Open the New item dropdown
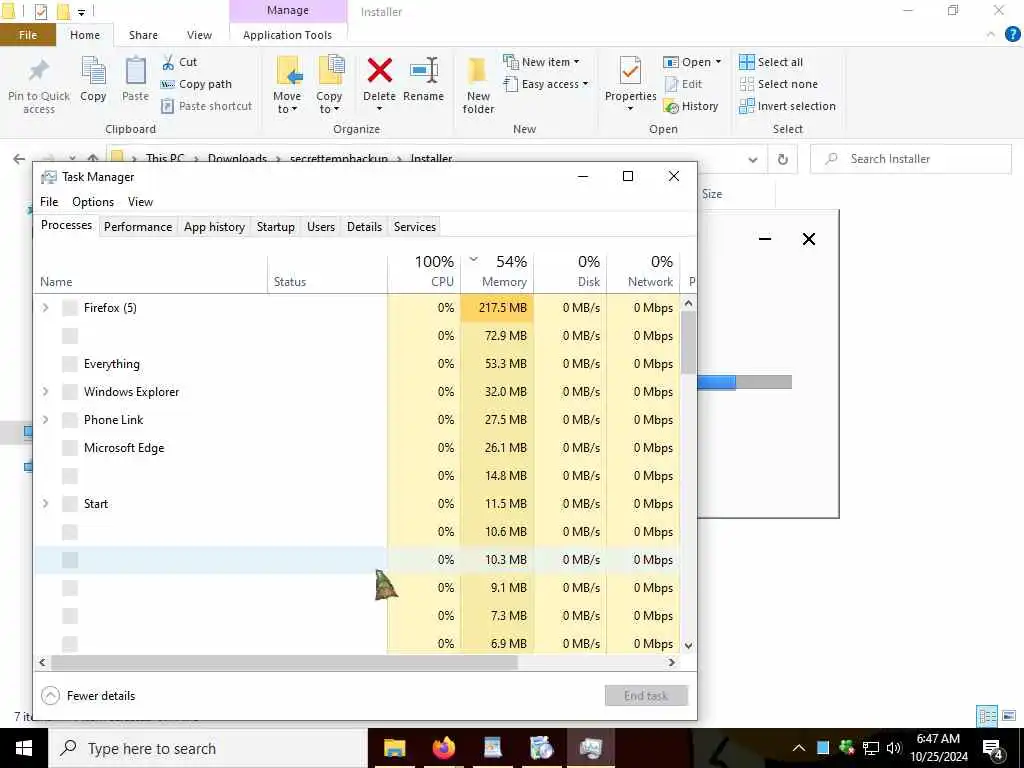1024x768 pixels. (541, 62)
